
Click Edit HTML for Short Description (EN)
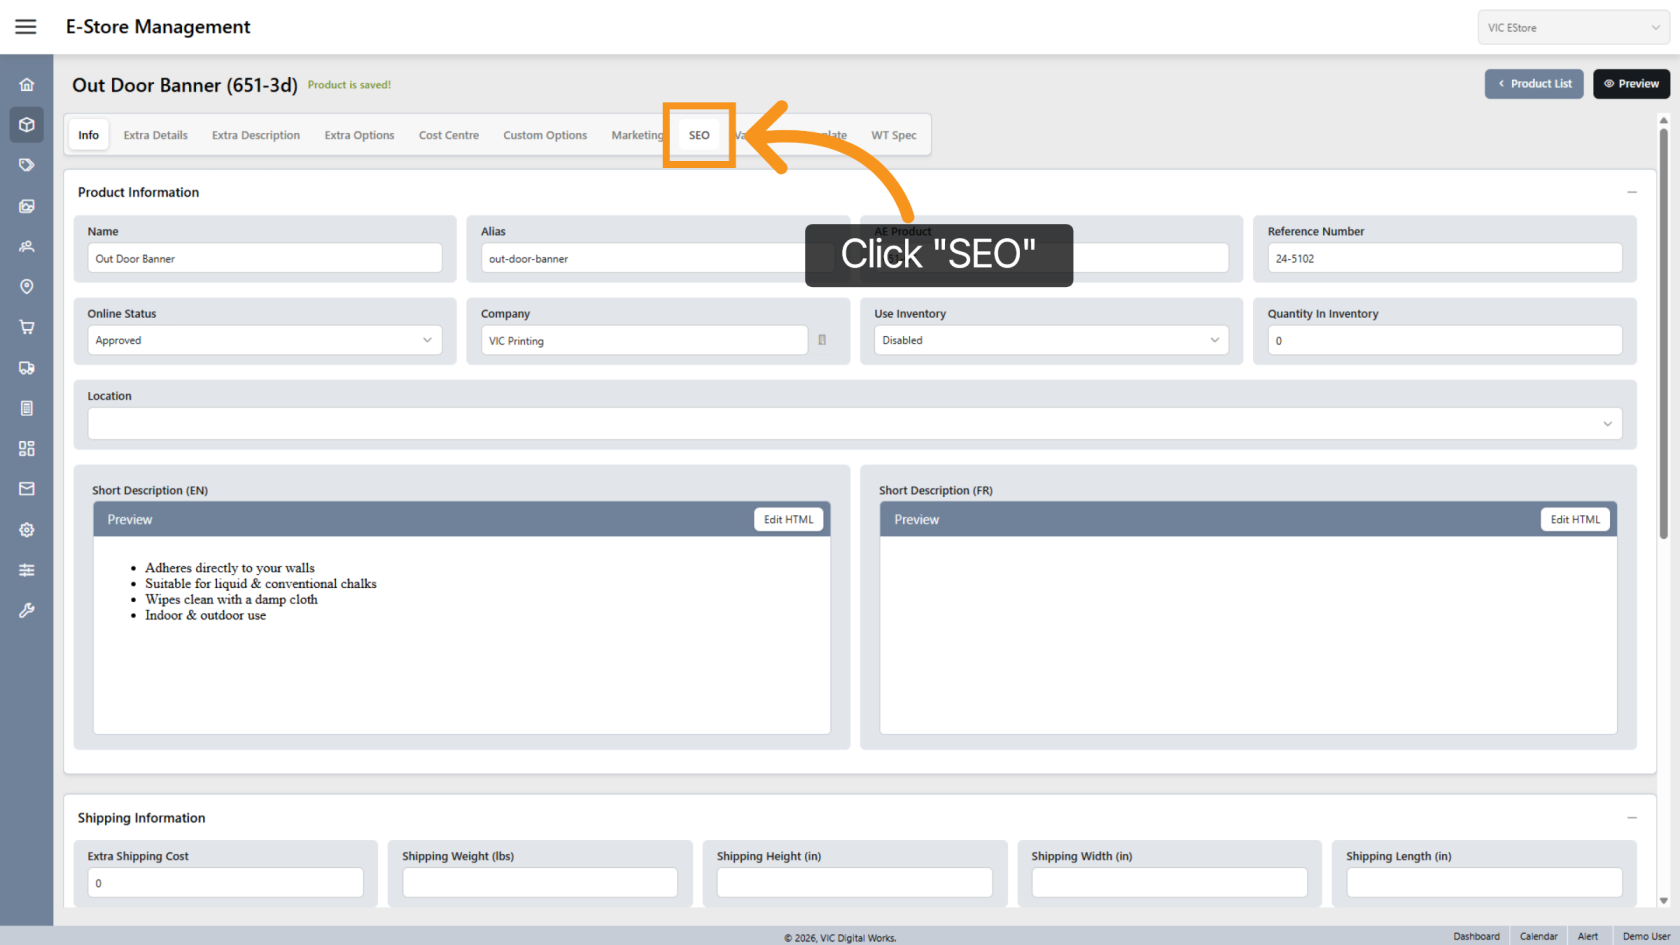(x=788, y=520)
